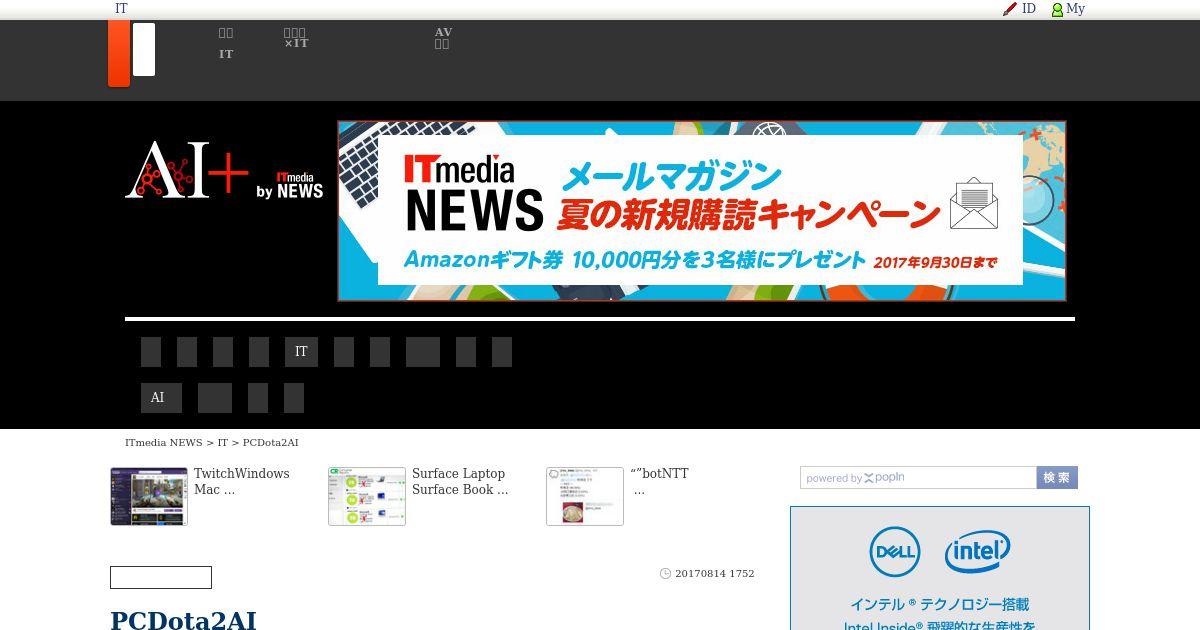1200x630 pixels.
Task: Open the botNTT article text link
Action: (x=660, y=481)
